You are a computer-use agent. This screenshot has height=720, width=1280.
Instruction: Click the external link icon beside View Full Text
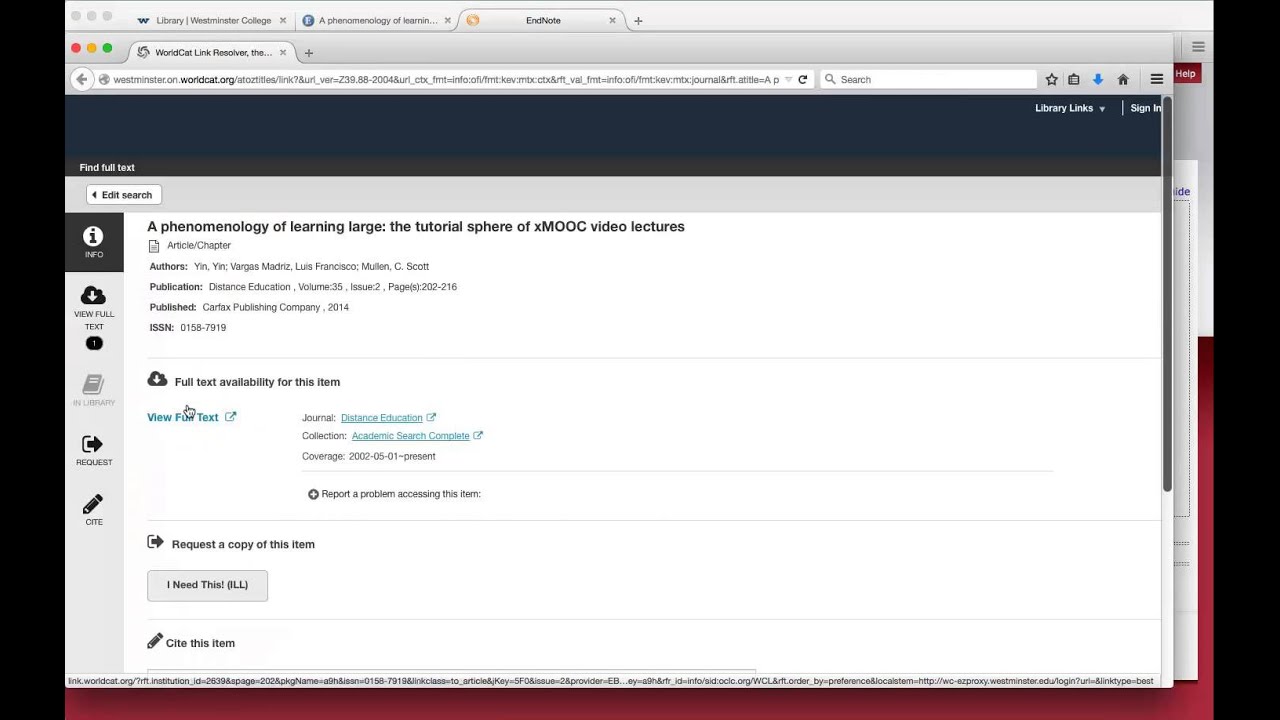pos(230,417)
